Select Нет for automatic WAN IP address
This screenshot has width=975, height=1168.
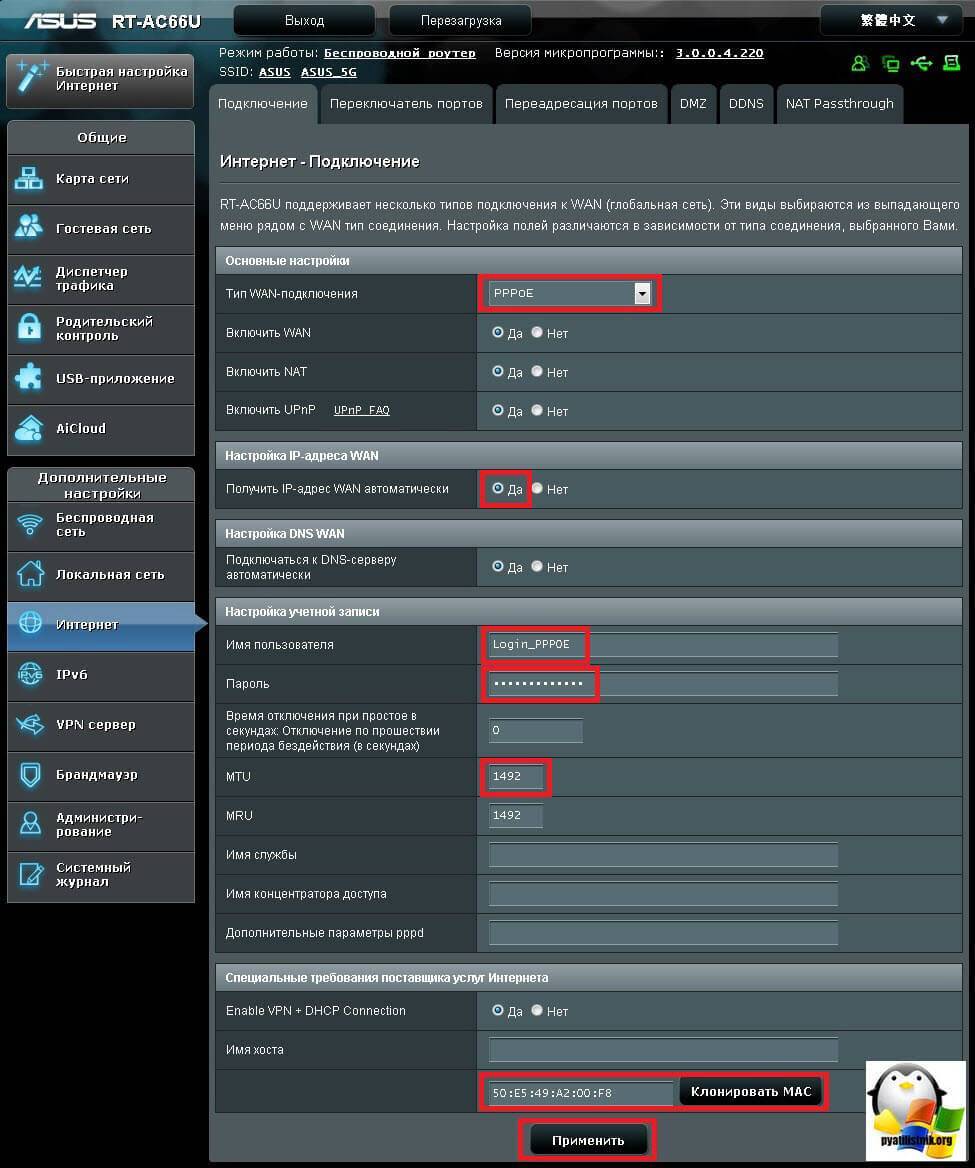click(x=537, y=489)
